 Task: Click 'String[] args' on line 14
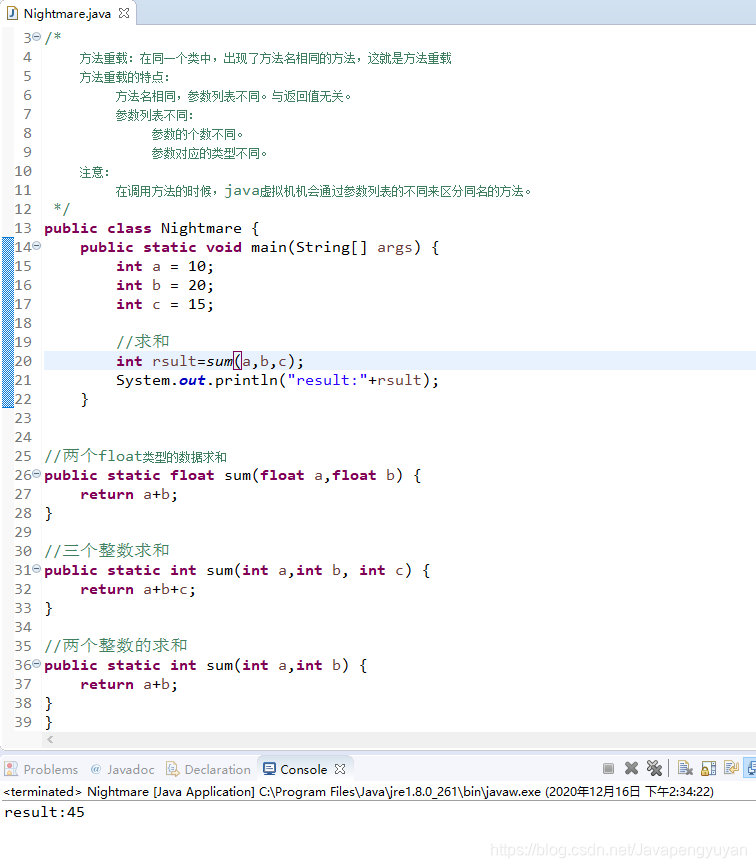coord(354,247)
